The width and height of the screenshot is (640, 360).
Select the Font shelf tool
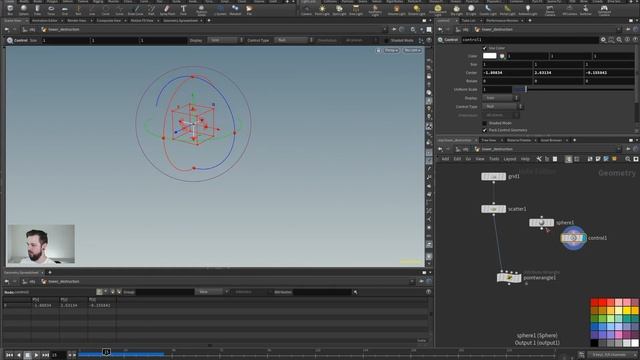183,9
